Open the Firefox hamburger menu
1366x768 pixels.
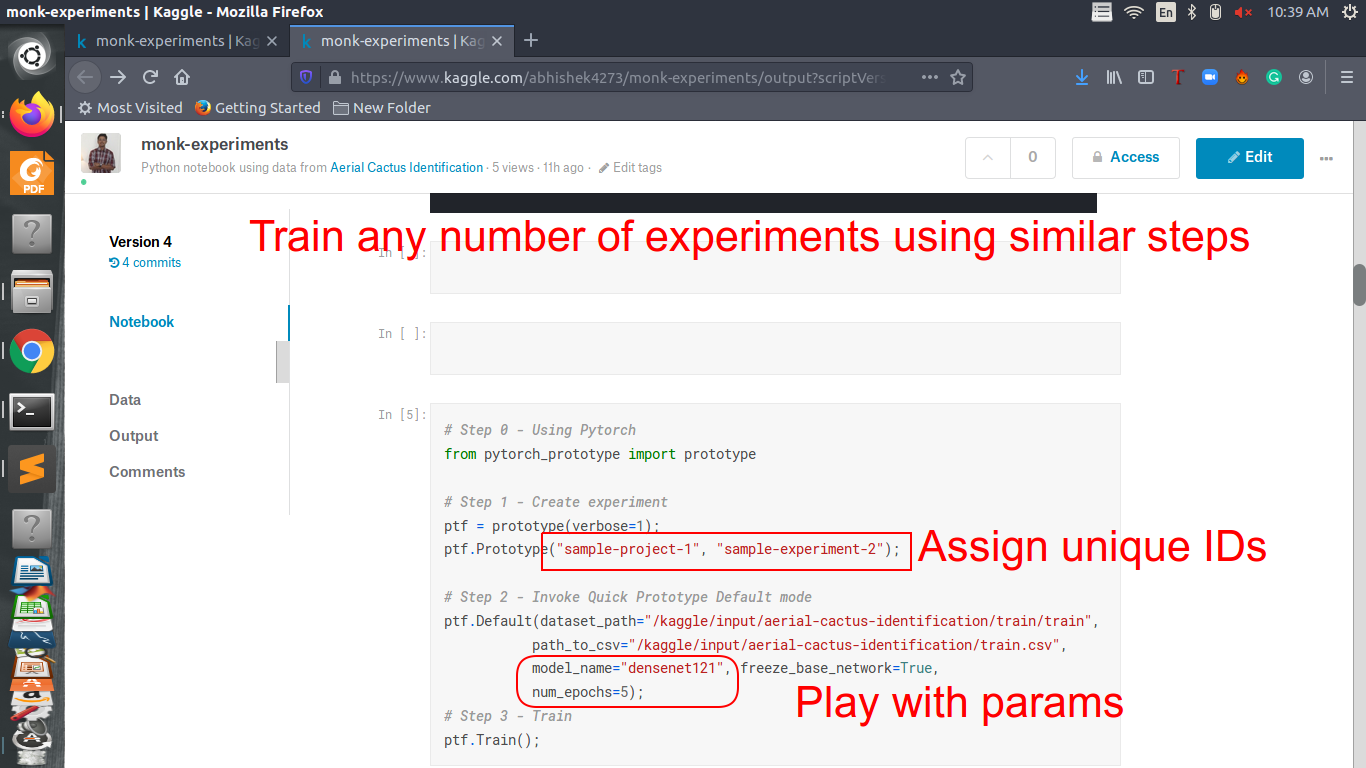pos(1346,77)
